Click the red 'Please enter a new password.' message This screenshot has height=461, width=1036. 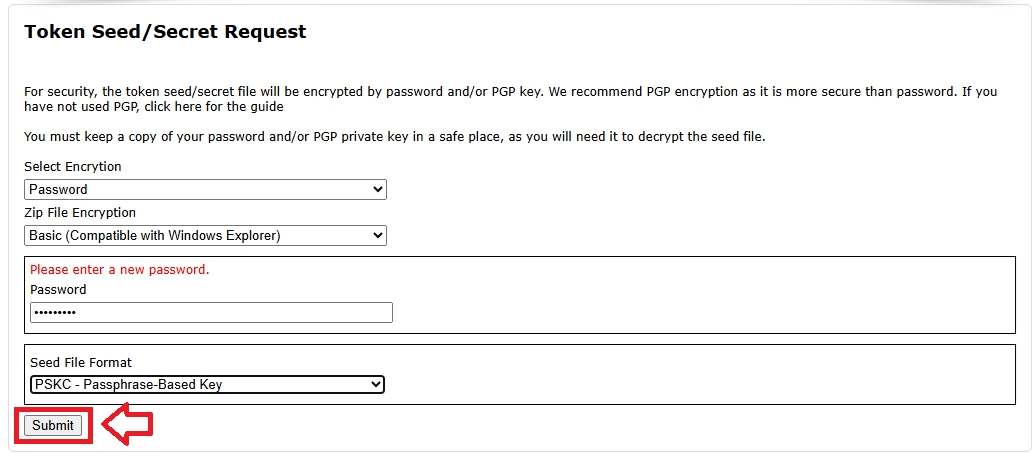(x=120, y=270)
